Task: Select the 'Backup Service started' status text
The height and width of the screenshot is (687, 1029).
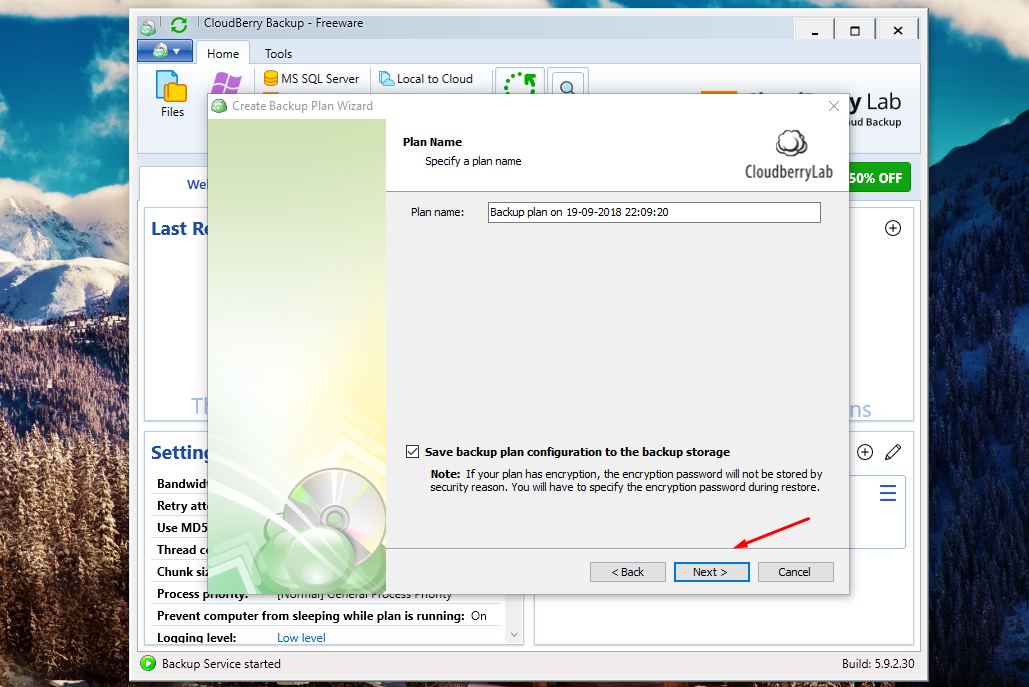Action: coord(221,664)
